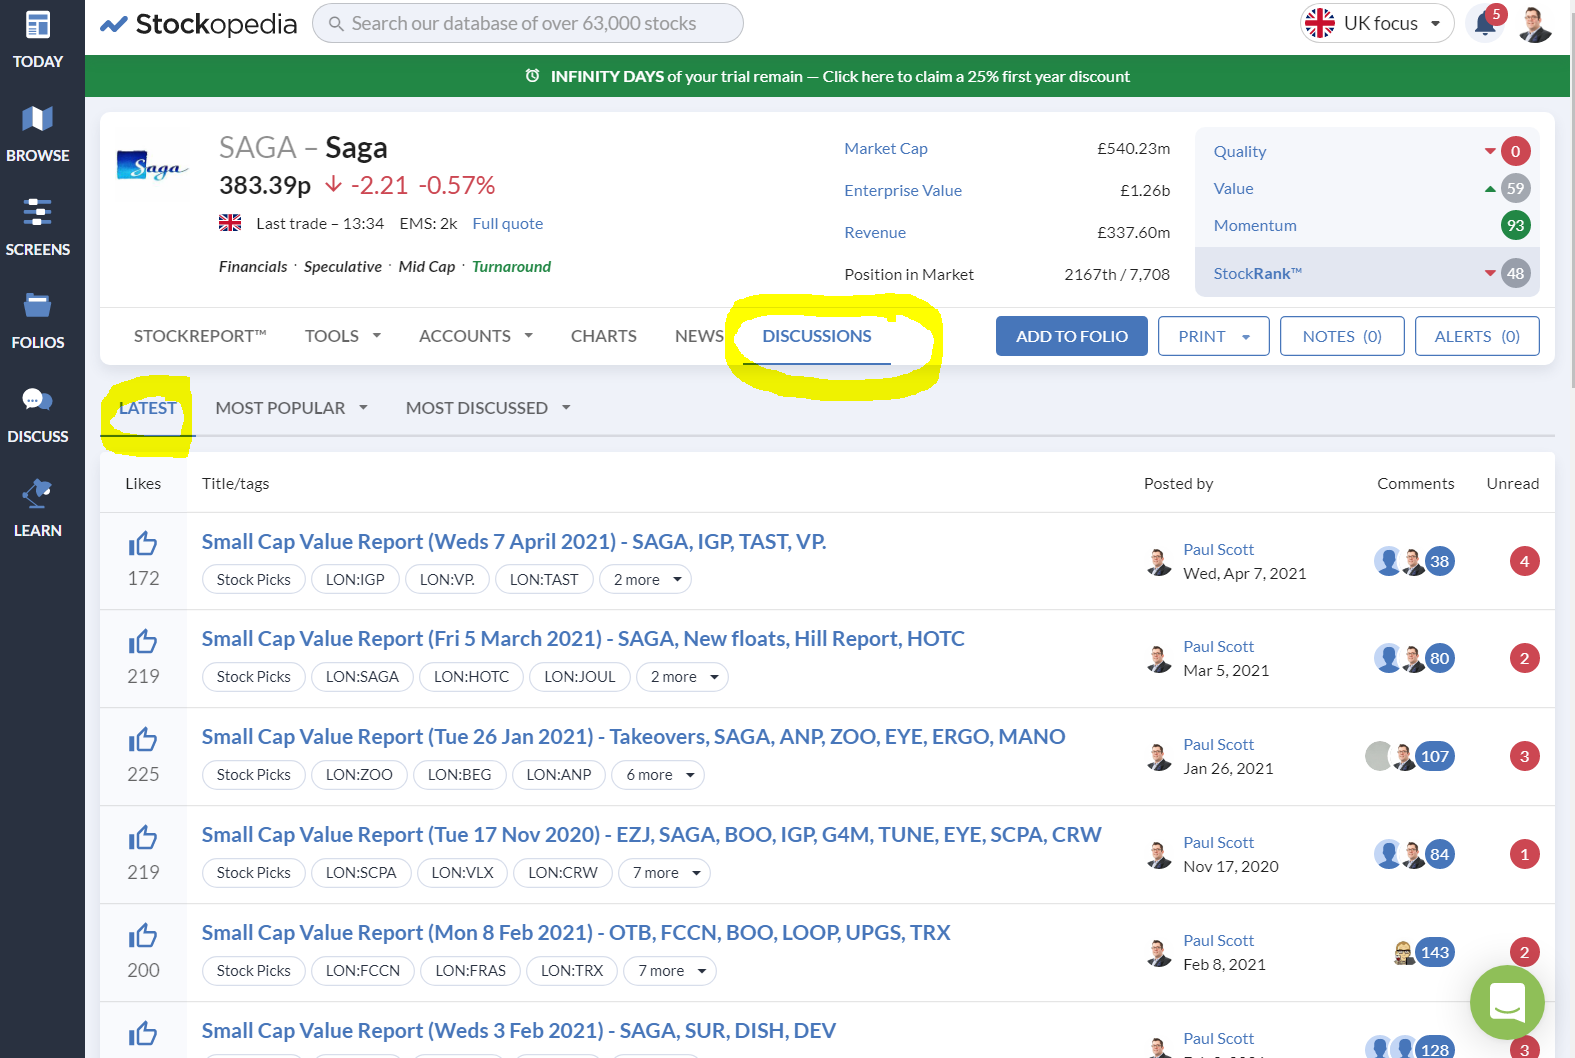Open the user profile avatar
The height and width of the screenshot is (1058, 1575).
click(1535, 24)
